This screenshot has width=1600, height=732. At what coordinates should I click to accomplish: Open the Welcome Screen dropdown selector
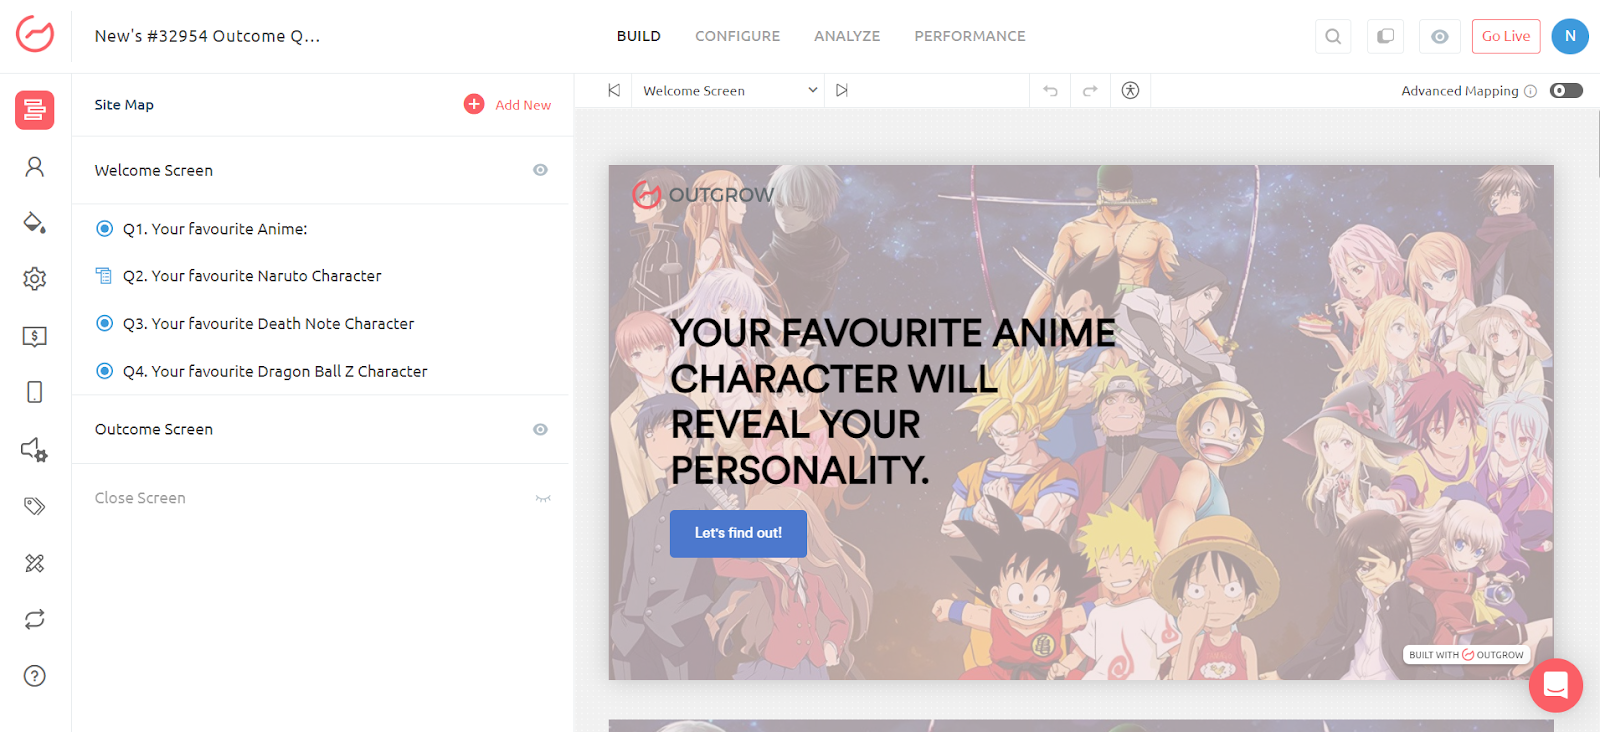click(730, 90)
